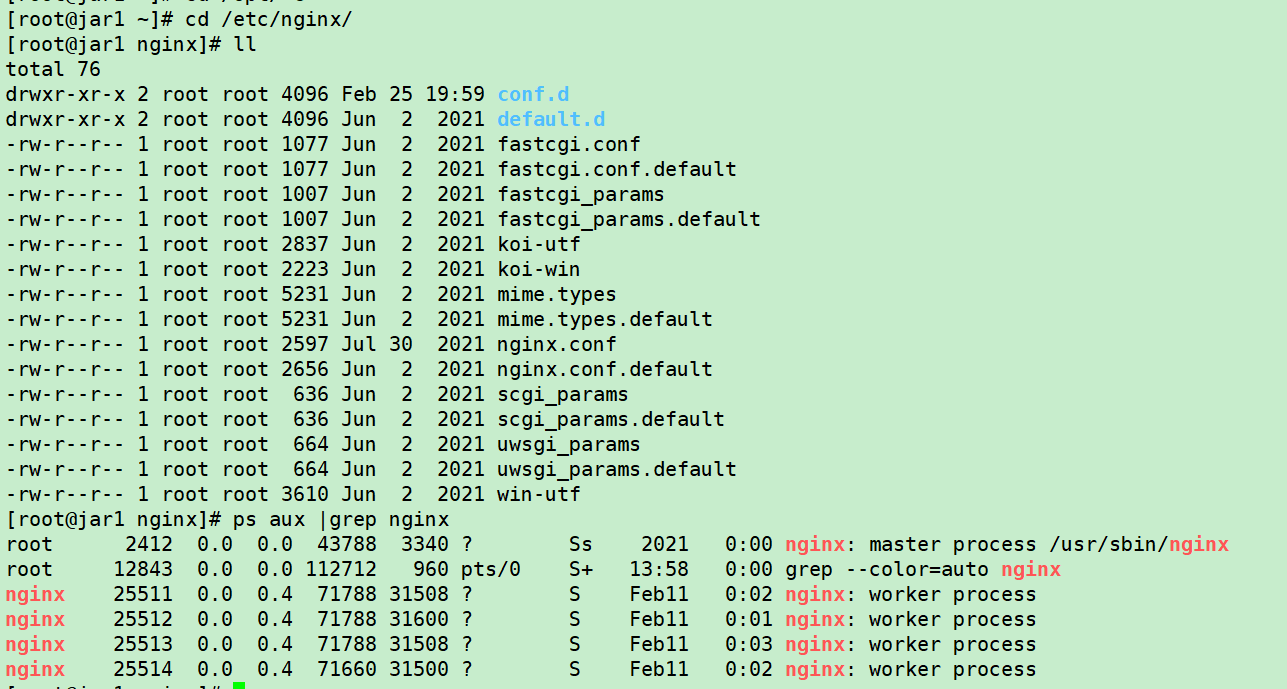This screenshot has width=1287, height=689.
Task: Select the fastcgi.conf entry
Action: [x=568, y=144]
